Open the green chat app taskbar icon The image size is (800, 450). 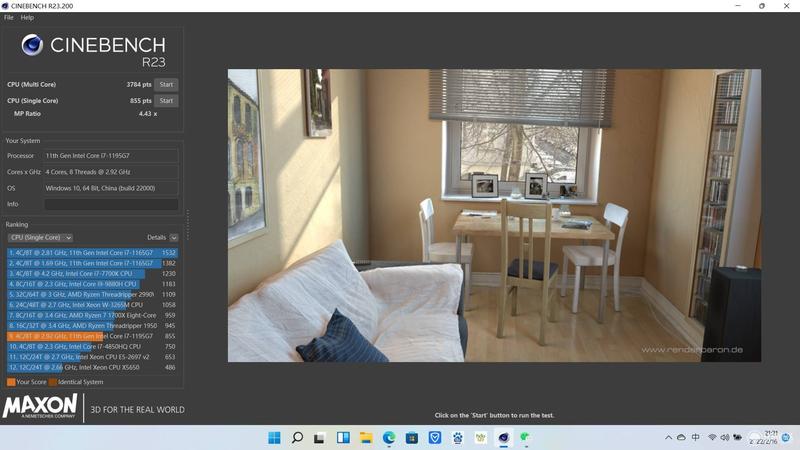pyautogui.click(x=525, y=438)
